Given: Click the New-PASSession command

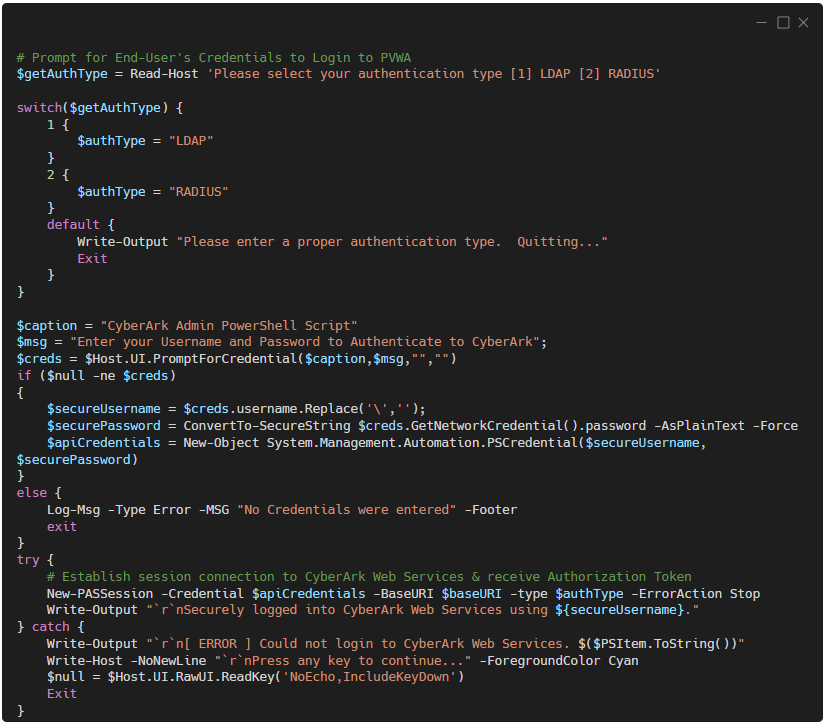Looking at the screenshot, I should (x=98, y=593).
